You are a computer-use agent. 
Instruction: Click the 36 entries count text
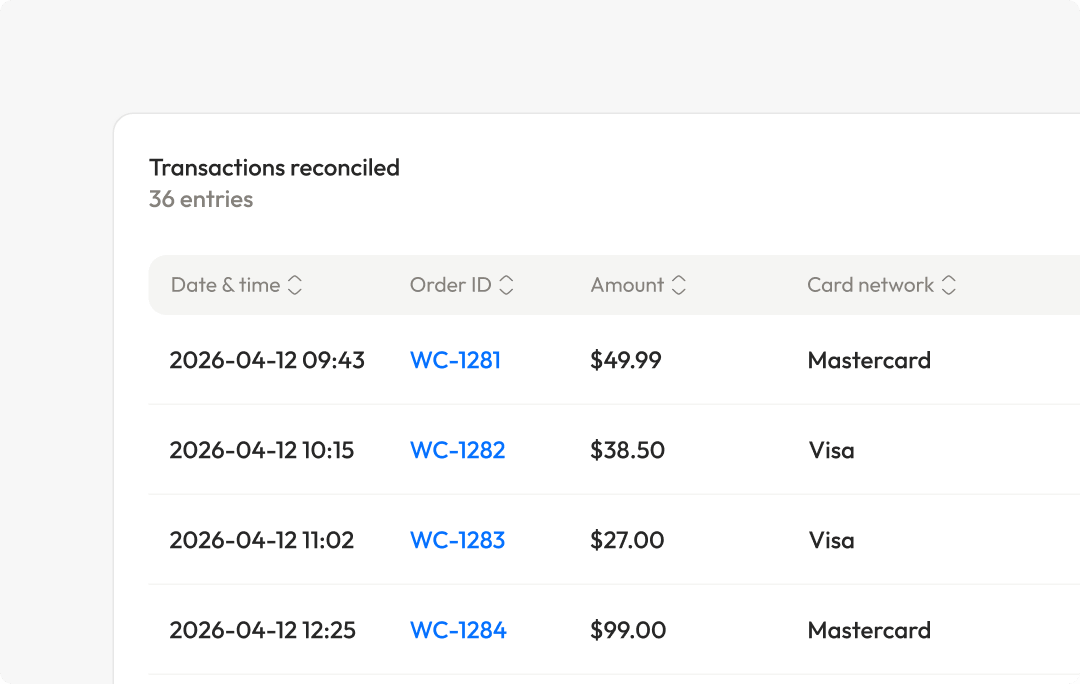coord(201,199)
